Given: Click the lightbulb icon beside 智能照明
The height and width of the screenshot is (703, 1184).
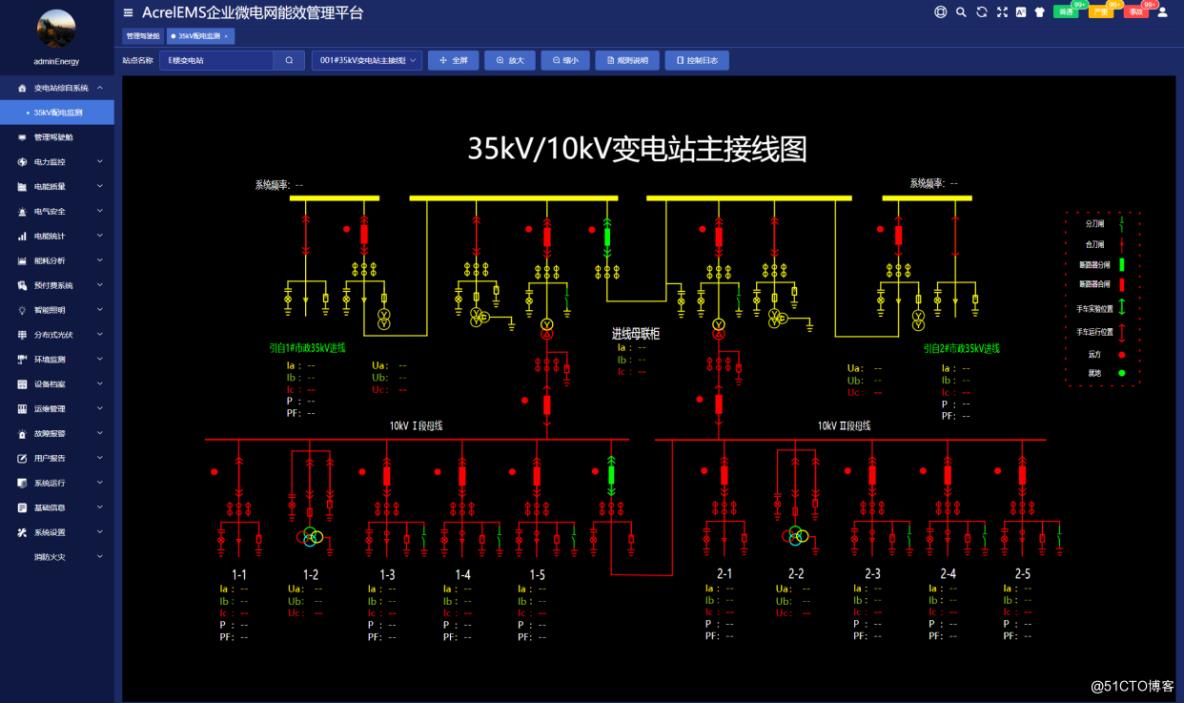Looking at the screenshot, I should pos(22,310).
